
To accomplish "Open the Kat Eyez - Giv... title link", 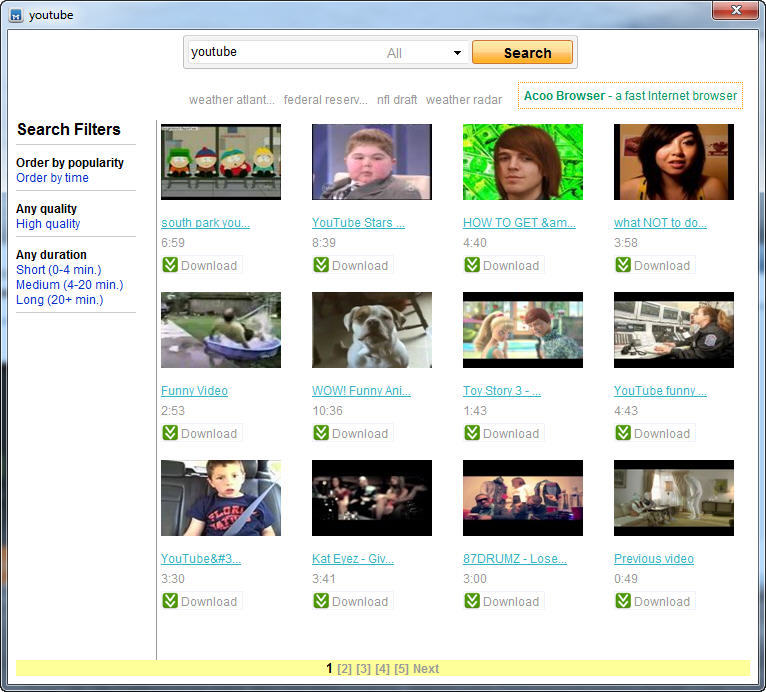I will pos(353,559).
